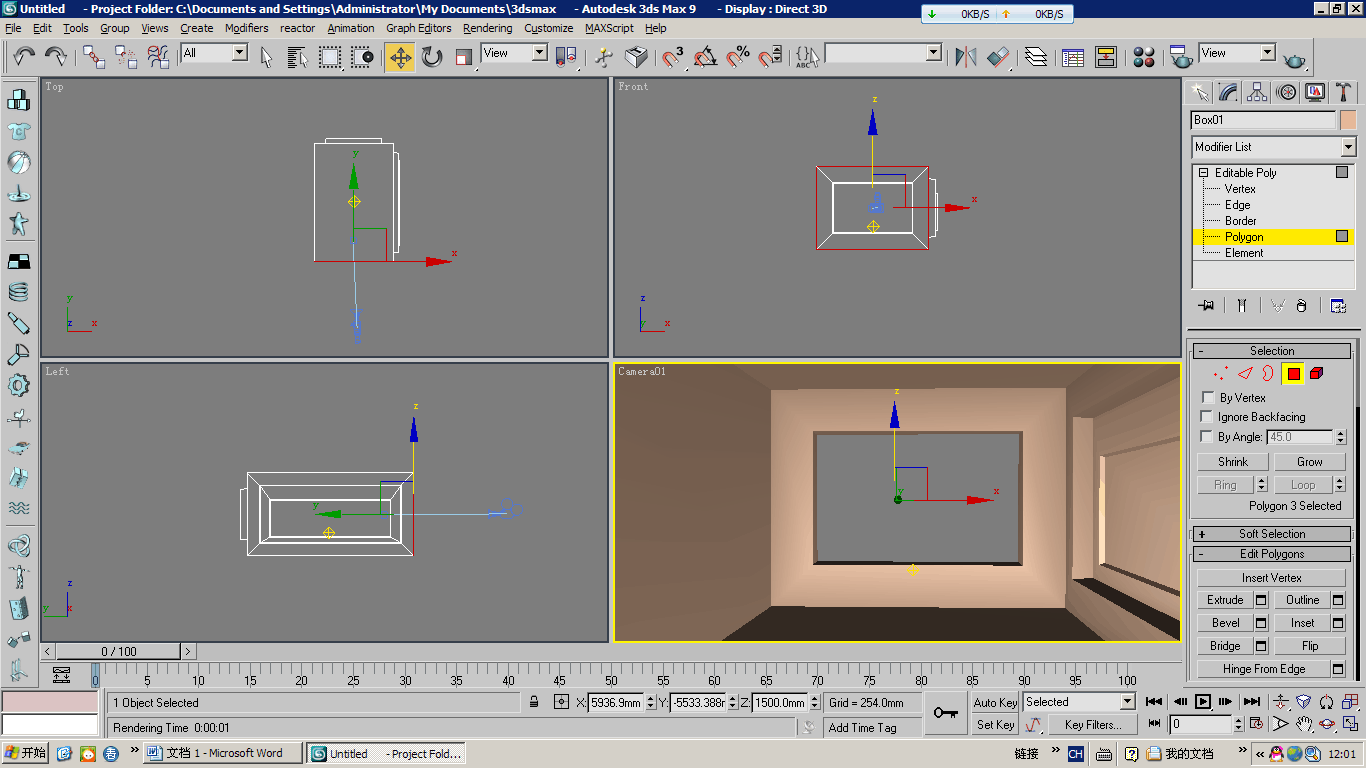Open the Curve Editor icon
The image size is (1366, 768).
click(1074, 56)
